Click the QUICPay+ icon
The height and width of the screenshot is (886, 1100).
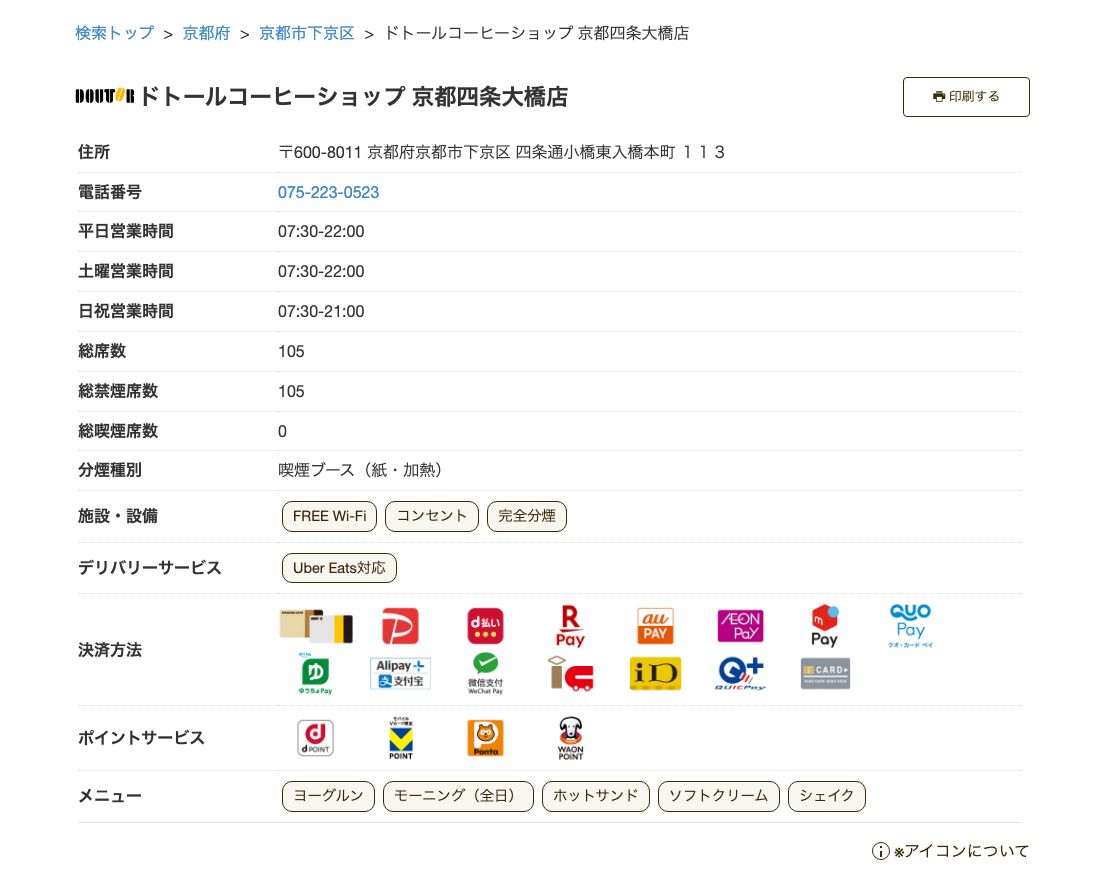point(740,673)
